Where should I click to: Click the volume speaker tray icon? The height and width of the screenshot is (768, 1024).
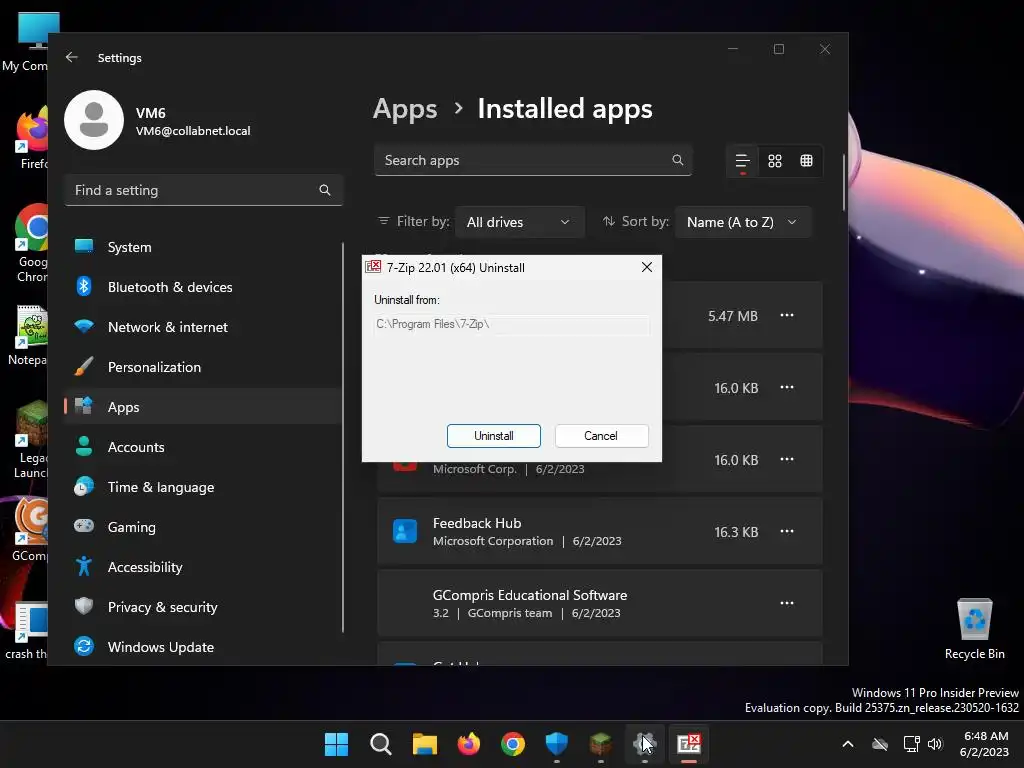click(935, 744)
